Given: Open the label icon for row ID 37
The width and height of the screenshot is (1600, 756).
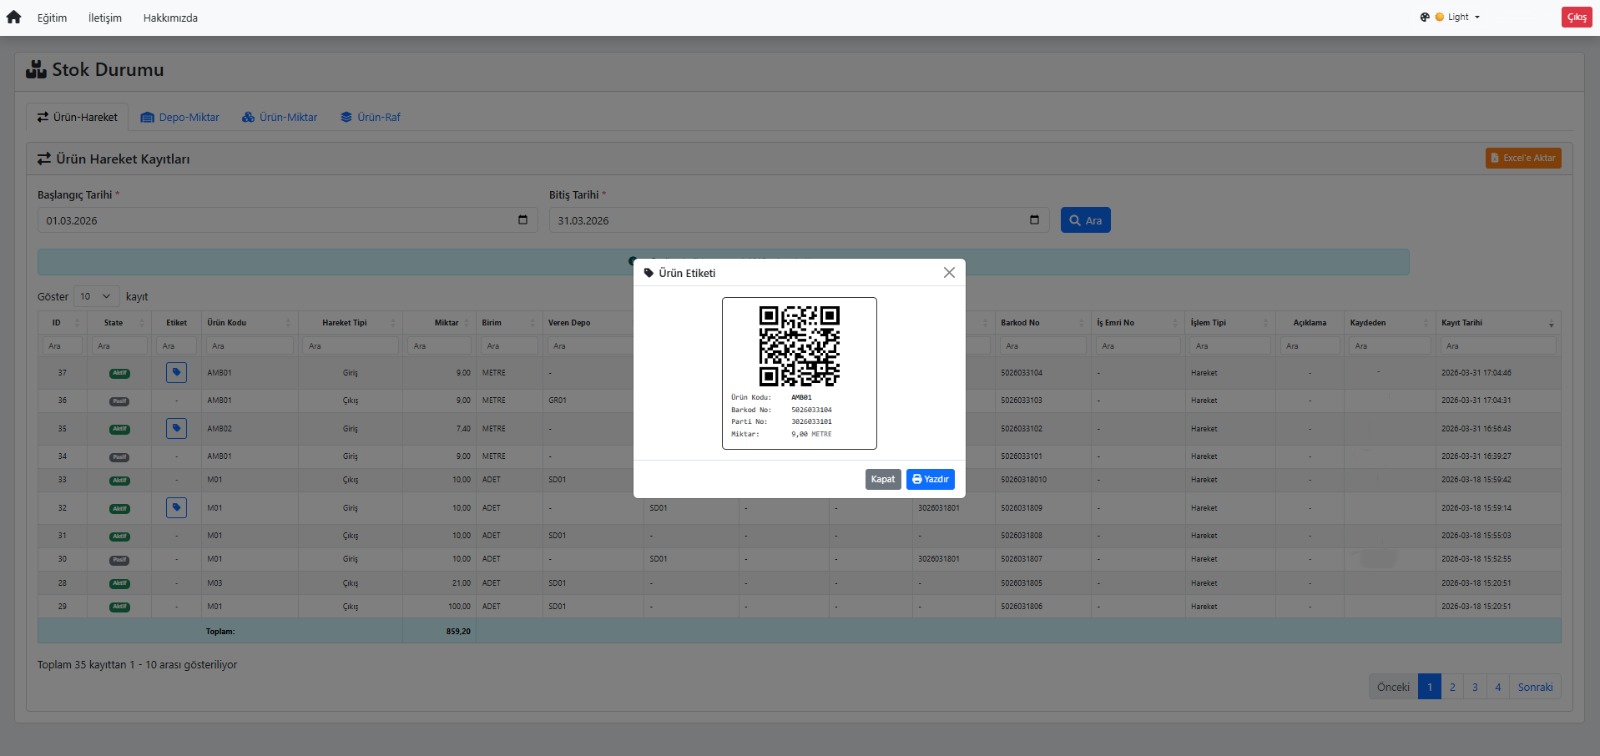Looking at the screenshot, I should click(176, 373).
